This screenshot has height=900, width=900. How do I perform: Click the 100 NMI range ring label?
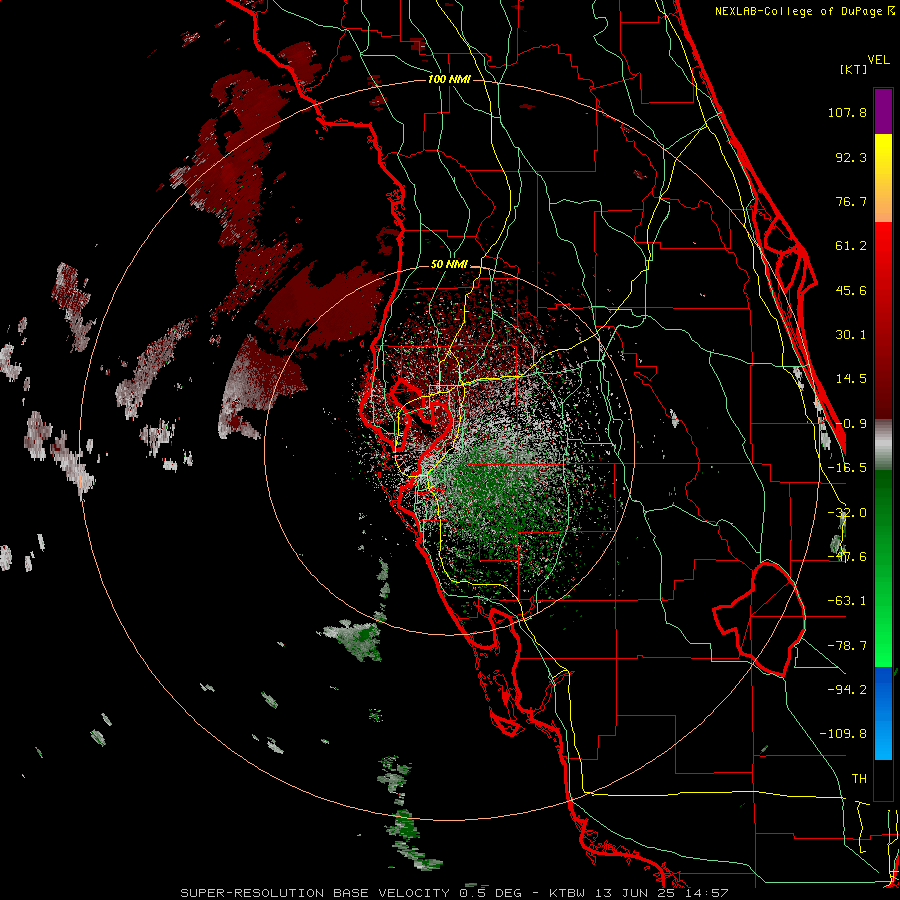(x=449, y=79)
